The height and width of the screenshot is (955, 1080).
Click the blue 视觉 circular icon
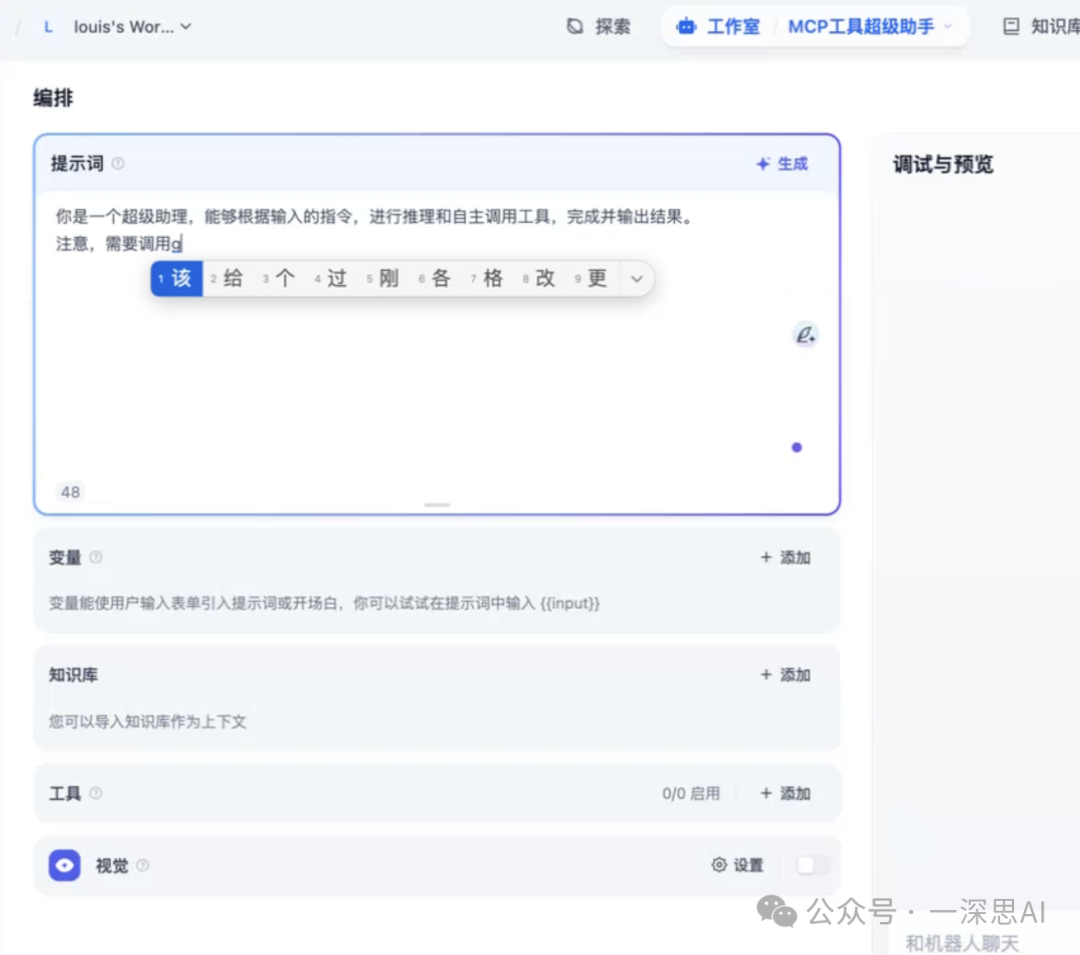coord(64,865)
